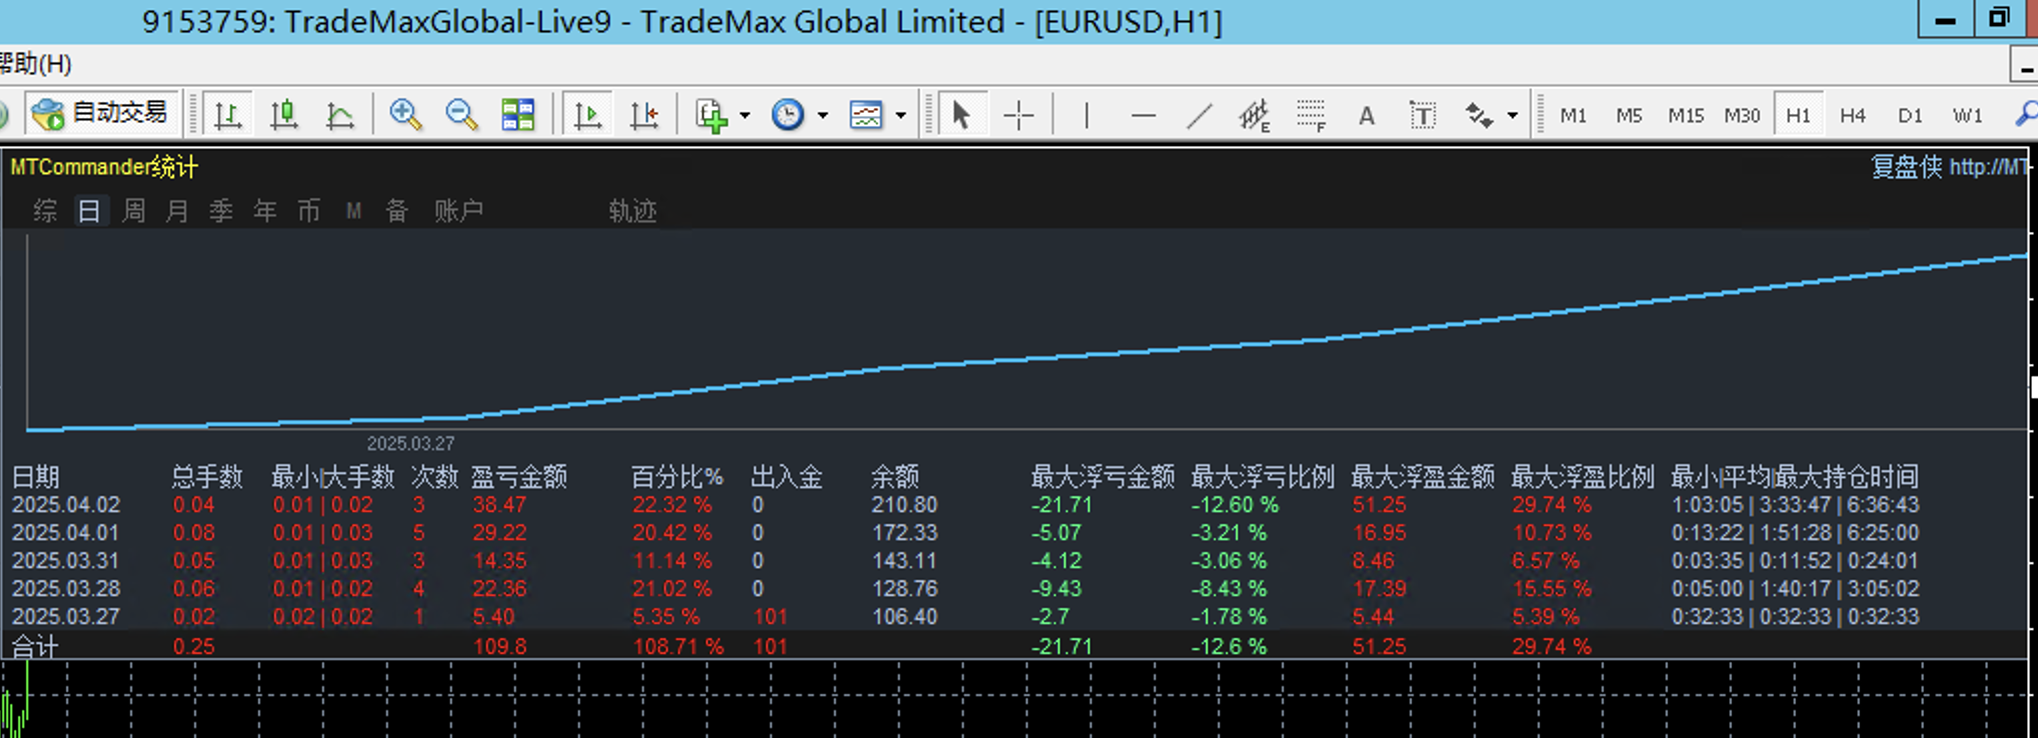This screenshot has height=738, width=2038.
Task: Open the 周 weekly tab
Action: [133, 211]
